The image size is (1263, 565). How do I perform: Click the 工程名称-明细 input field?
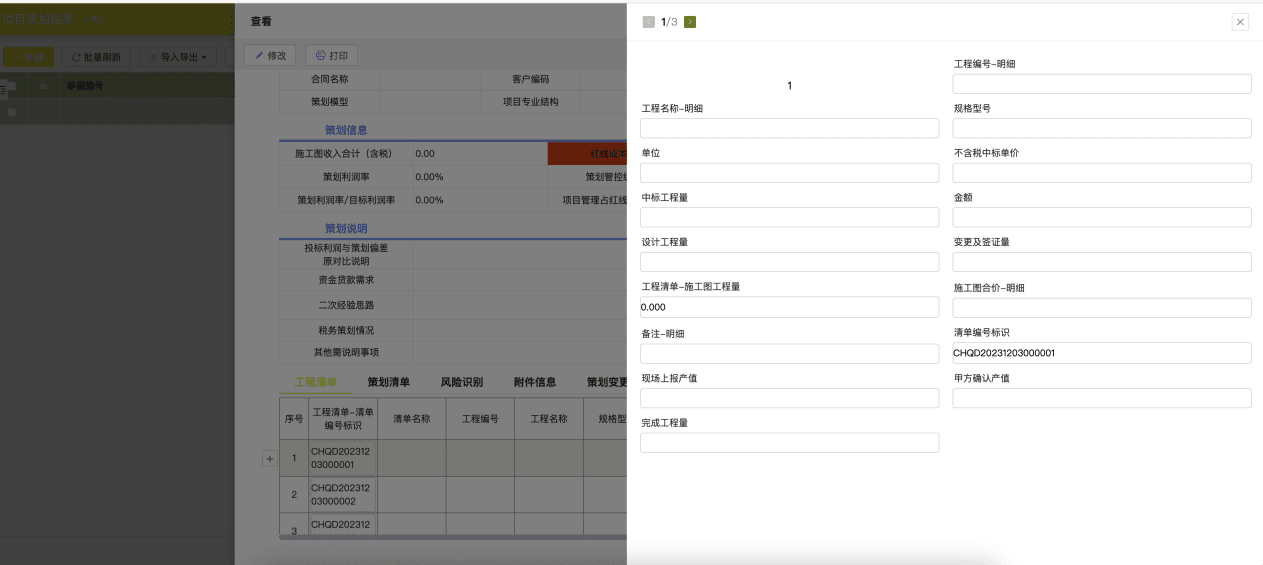[x=790, y=128]
